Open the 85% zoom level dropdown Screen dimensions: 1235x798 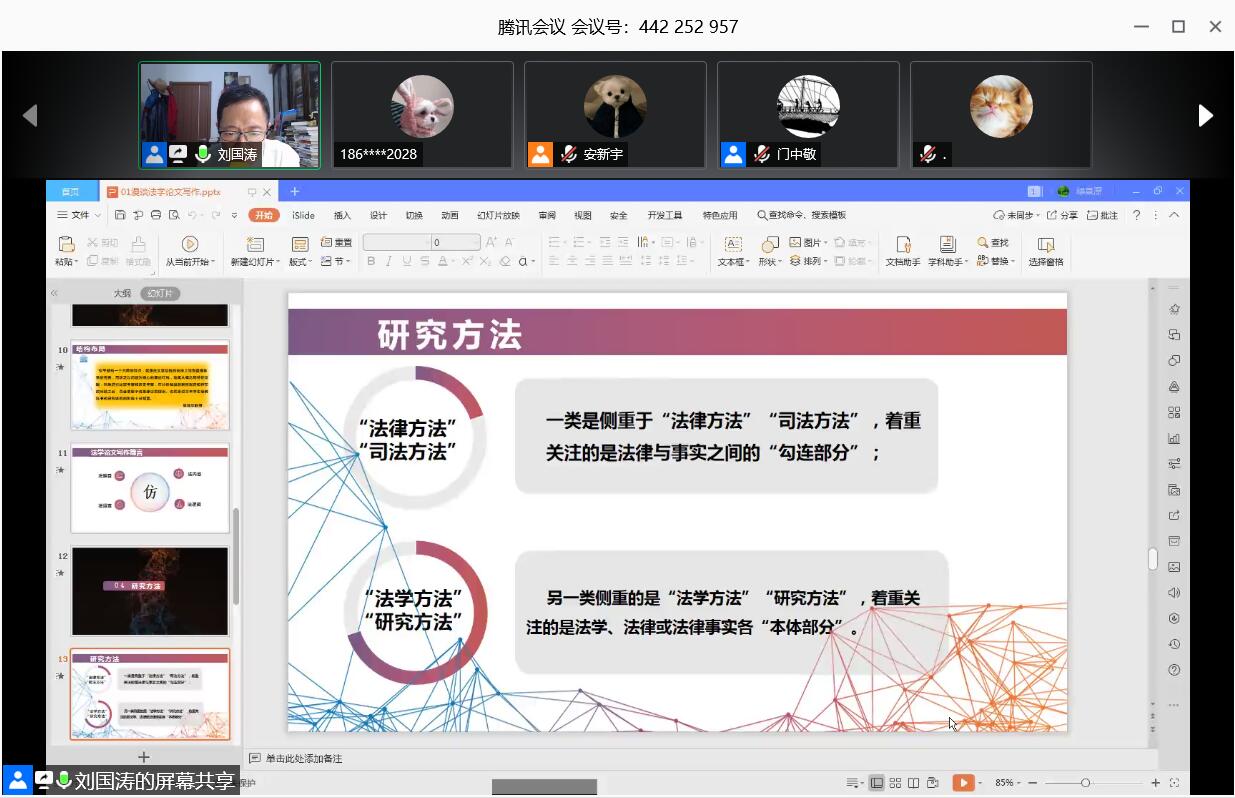[1008, 783]
